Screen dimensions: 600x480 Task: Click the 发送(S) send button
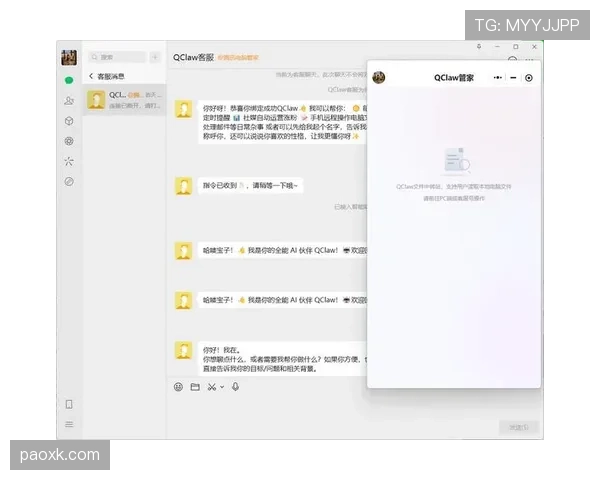519,427
